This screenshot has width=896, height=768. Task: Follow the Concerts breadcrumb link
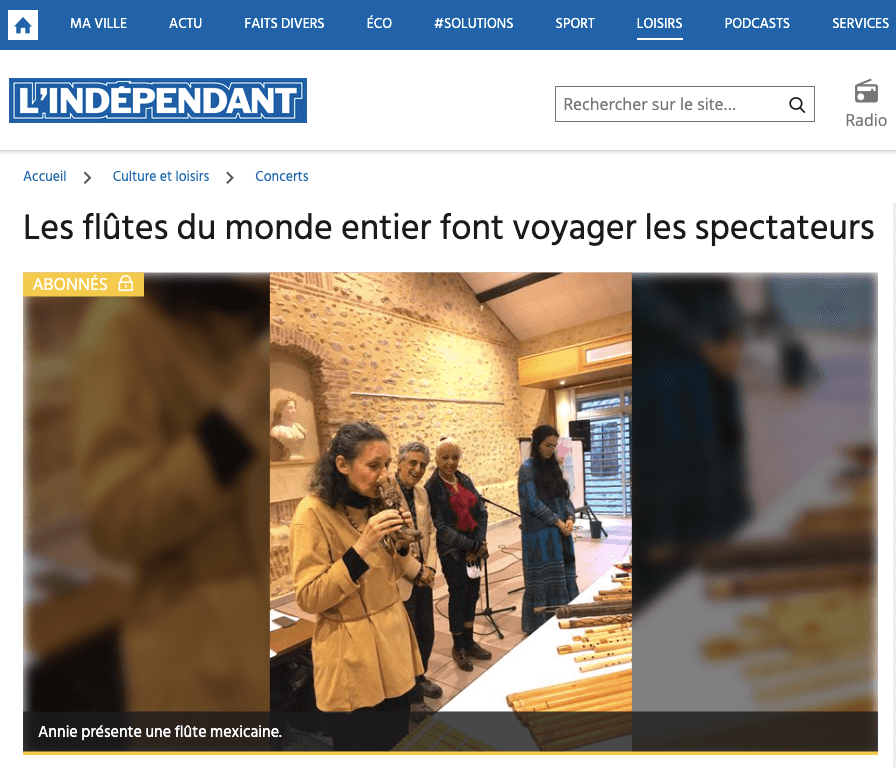282,176
